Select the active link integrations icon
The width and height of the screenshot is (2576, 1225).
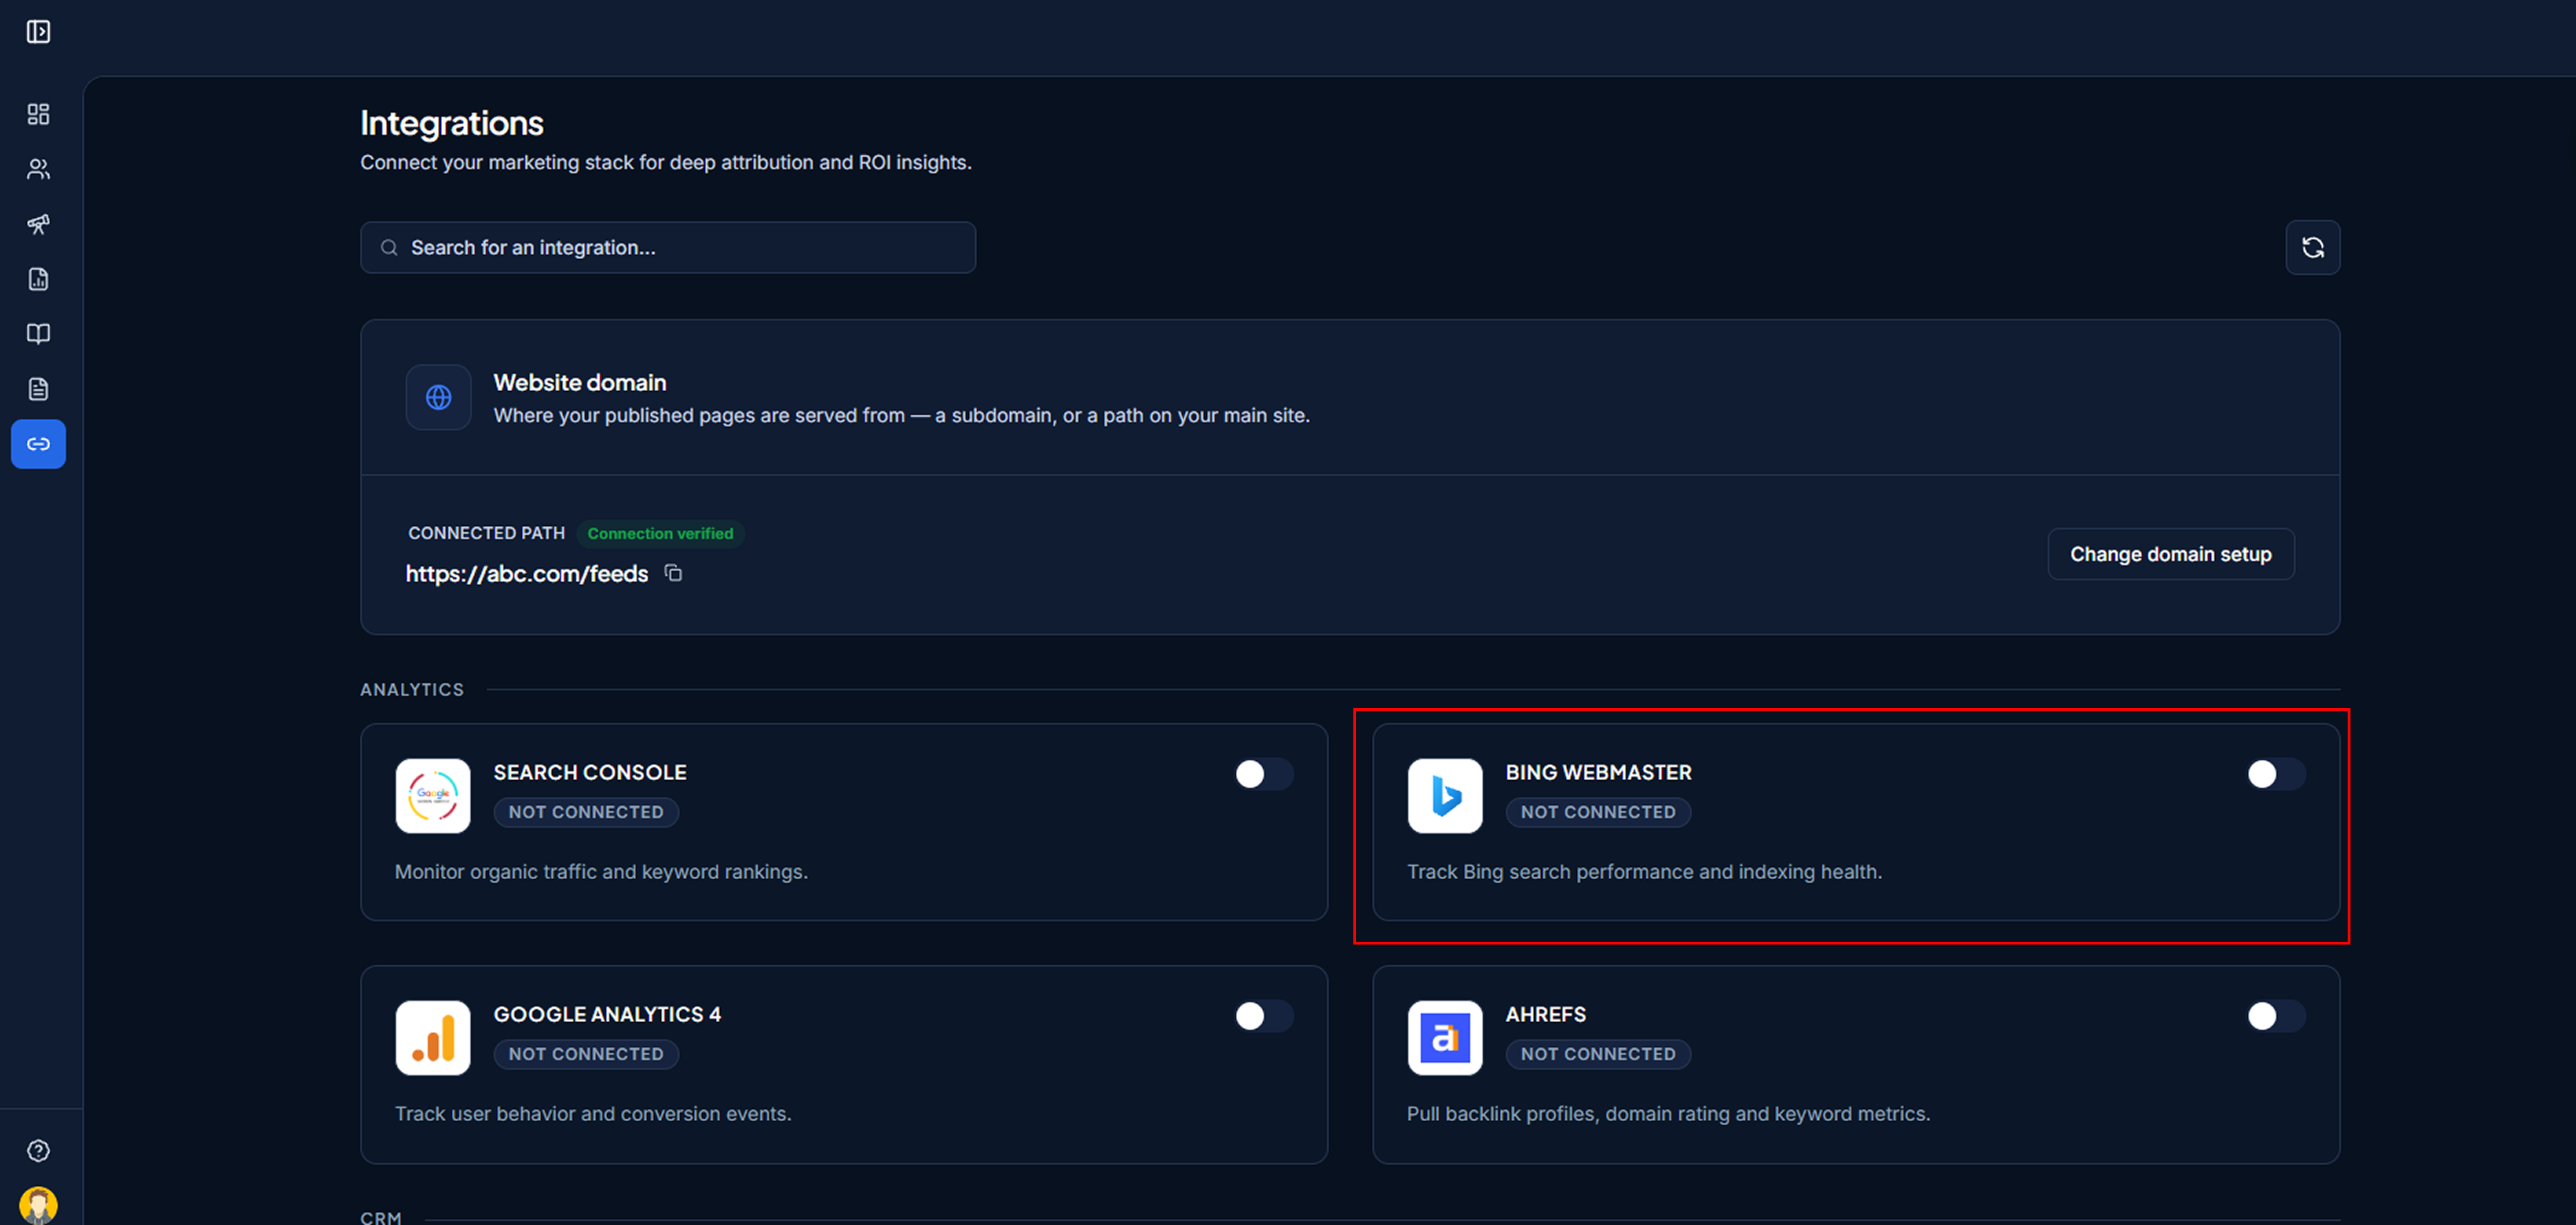point(38,444)
